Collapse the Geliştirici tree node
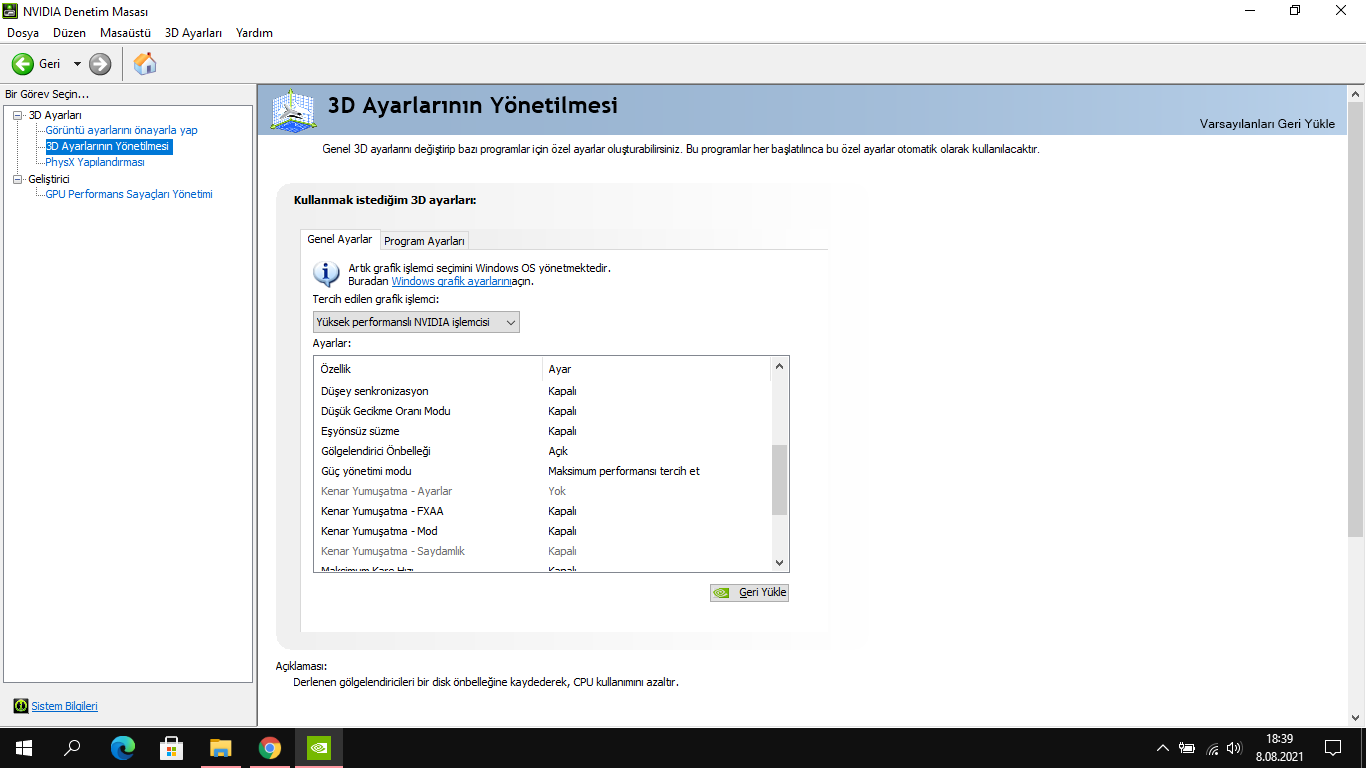The width and height of the screenshot is (1366, 768). 17,179
